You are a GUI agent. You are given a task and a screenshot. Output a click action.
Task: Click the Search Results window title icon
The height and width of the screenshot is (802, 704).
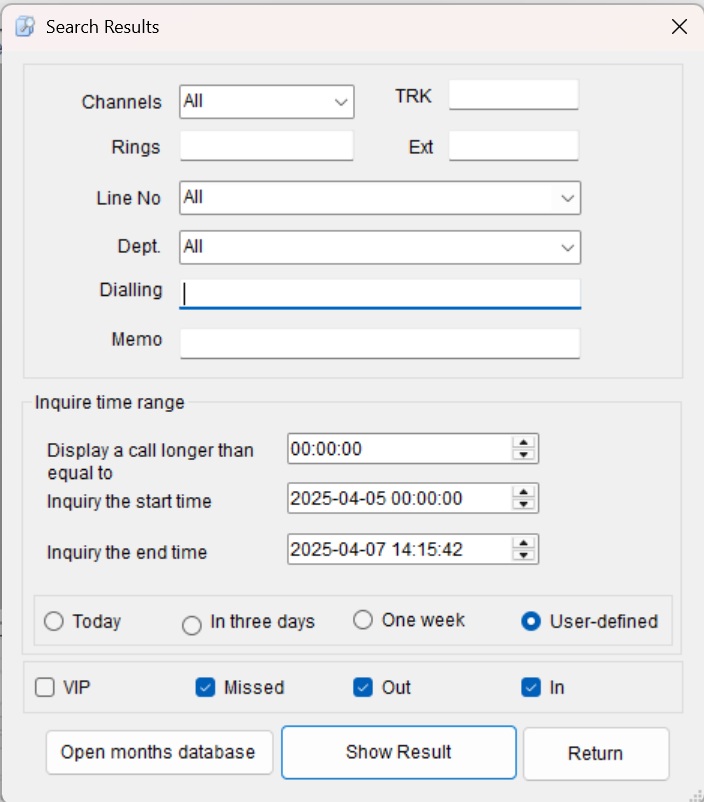point(25,27)
